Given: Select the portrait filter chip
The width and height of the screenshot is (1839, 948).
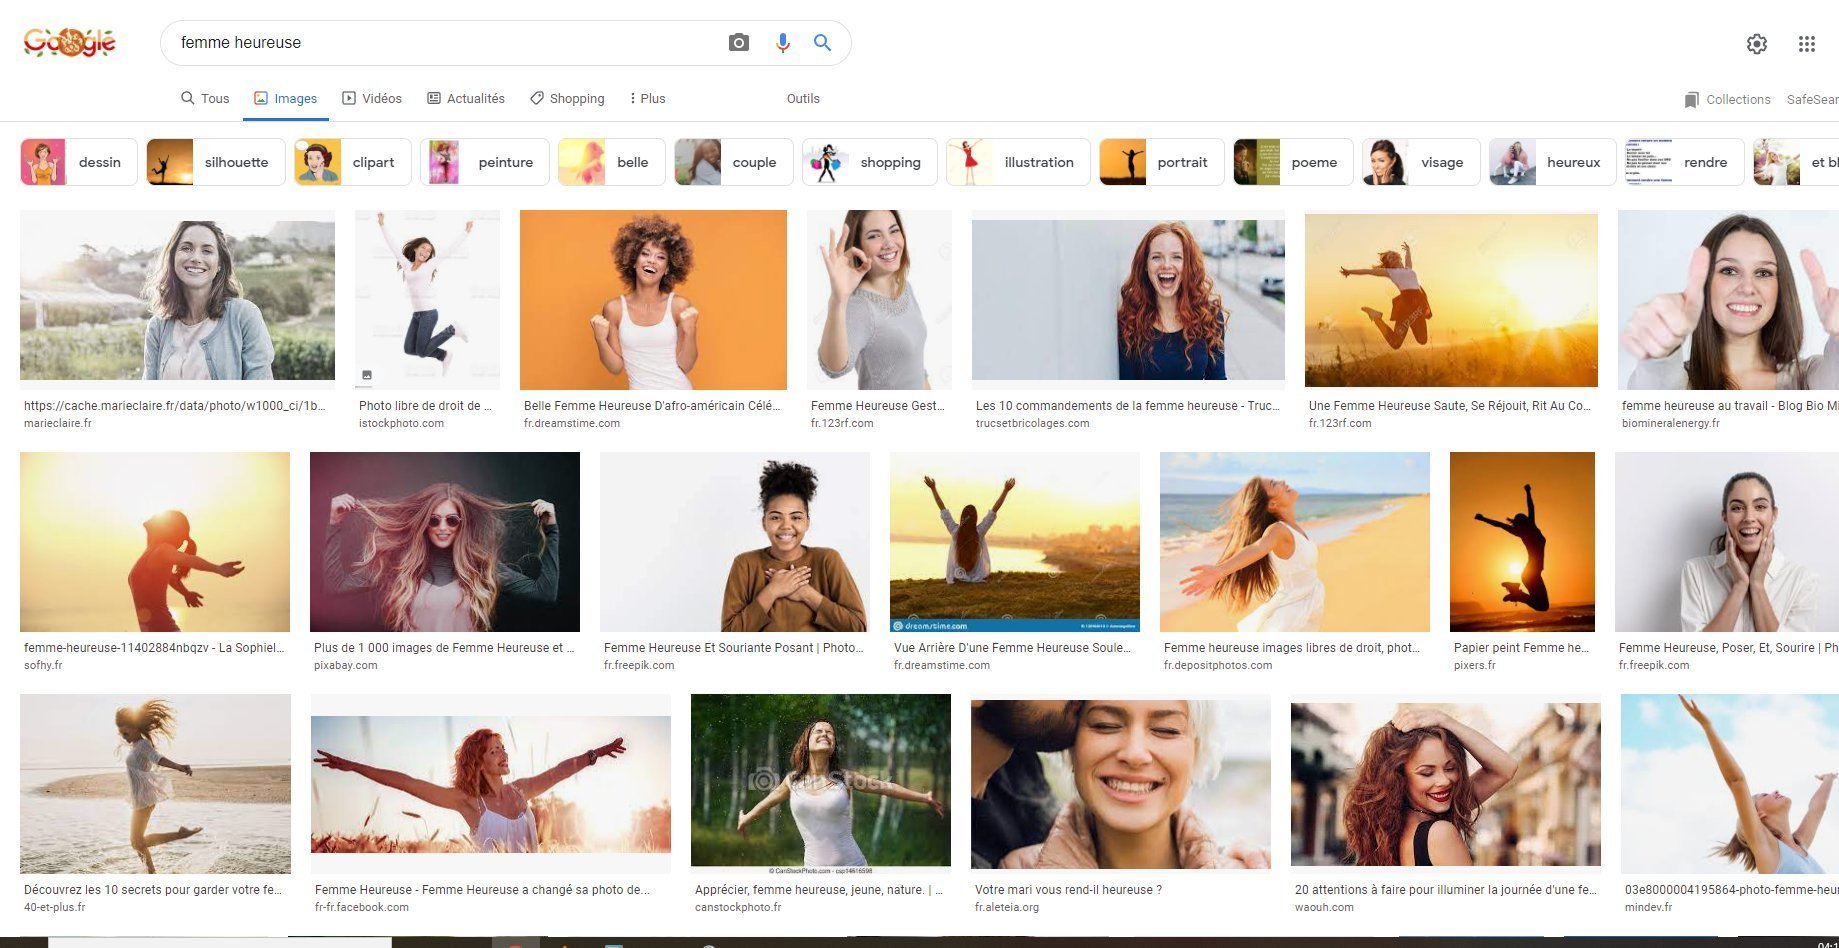Looking at the screenshot, I should (x=1161, y=162).
